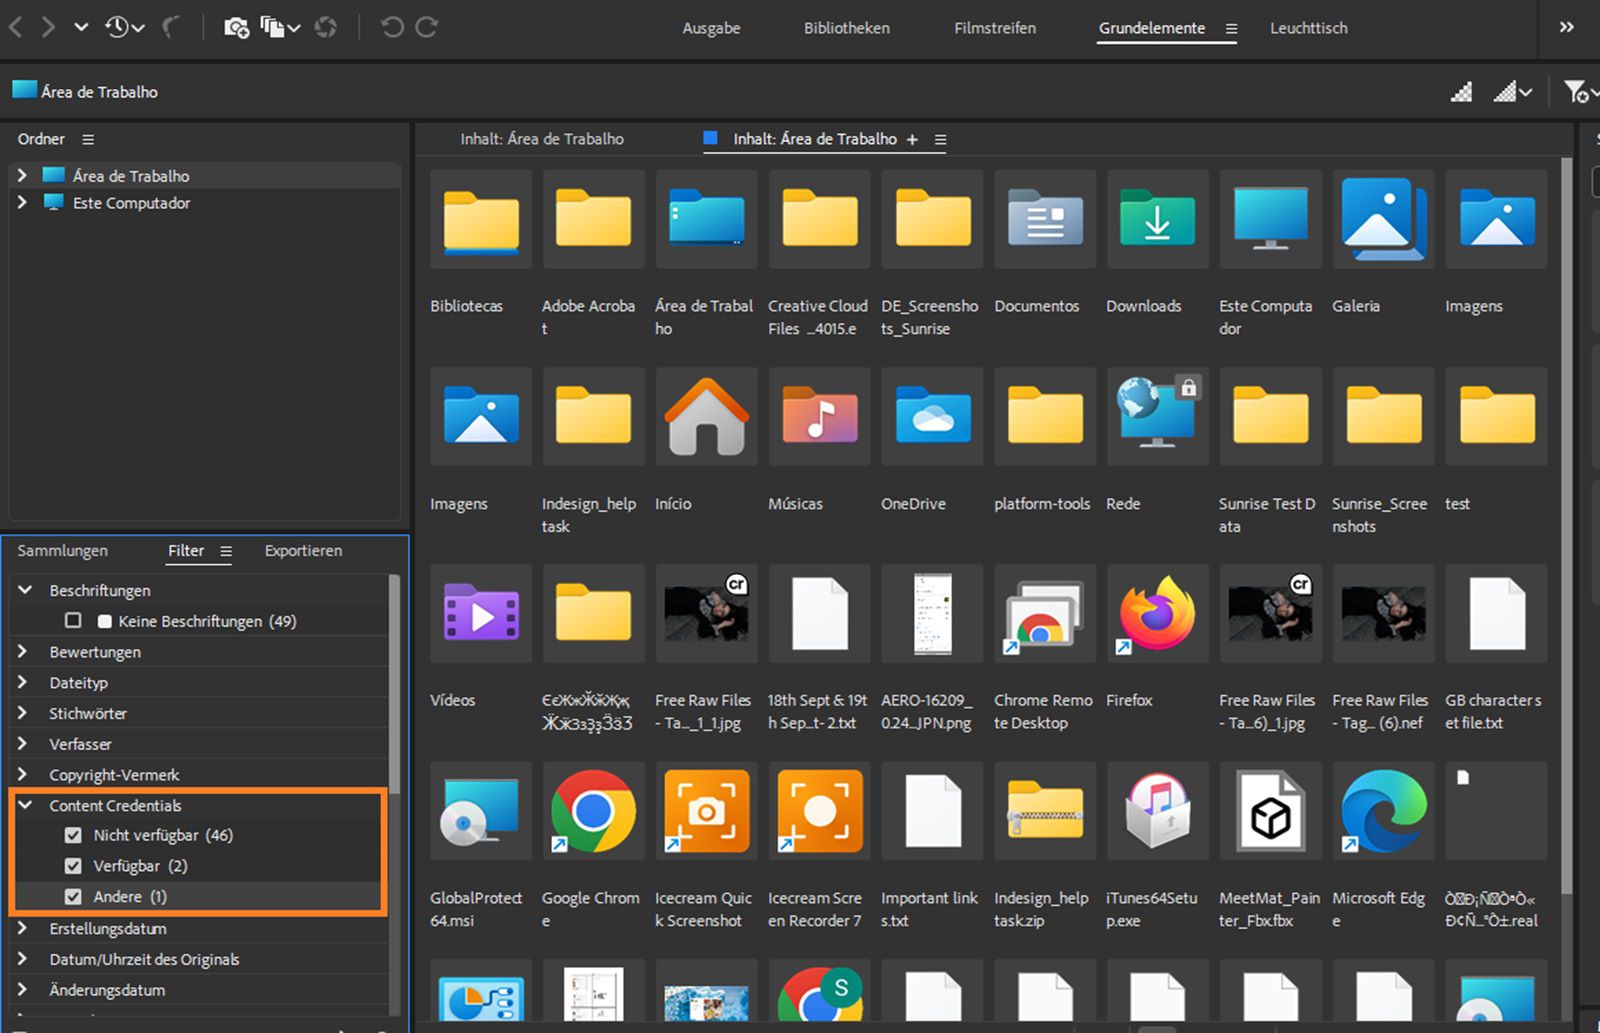Go back with the left arrow
The image size is (1600, 1033).
pyautogui.click(x=16, y=27)
